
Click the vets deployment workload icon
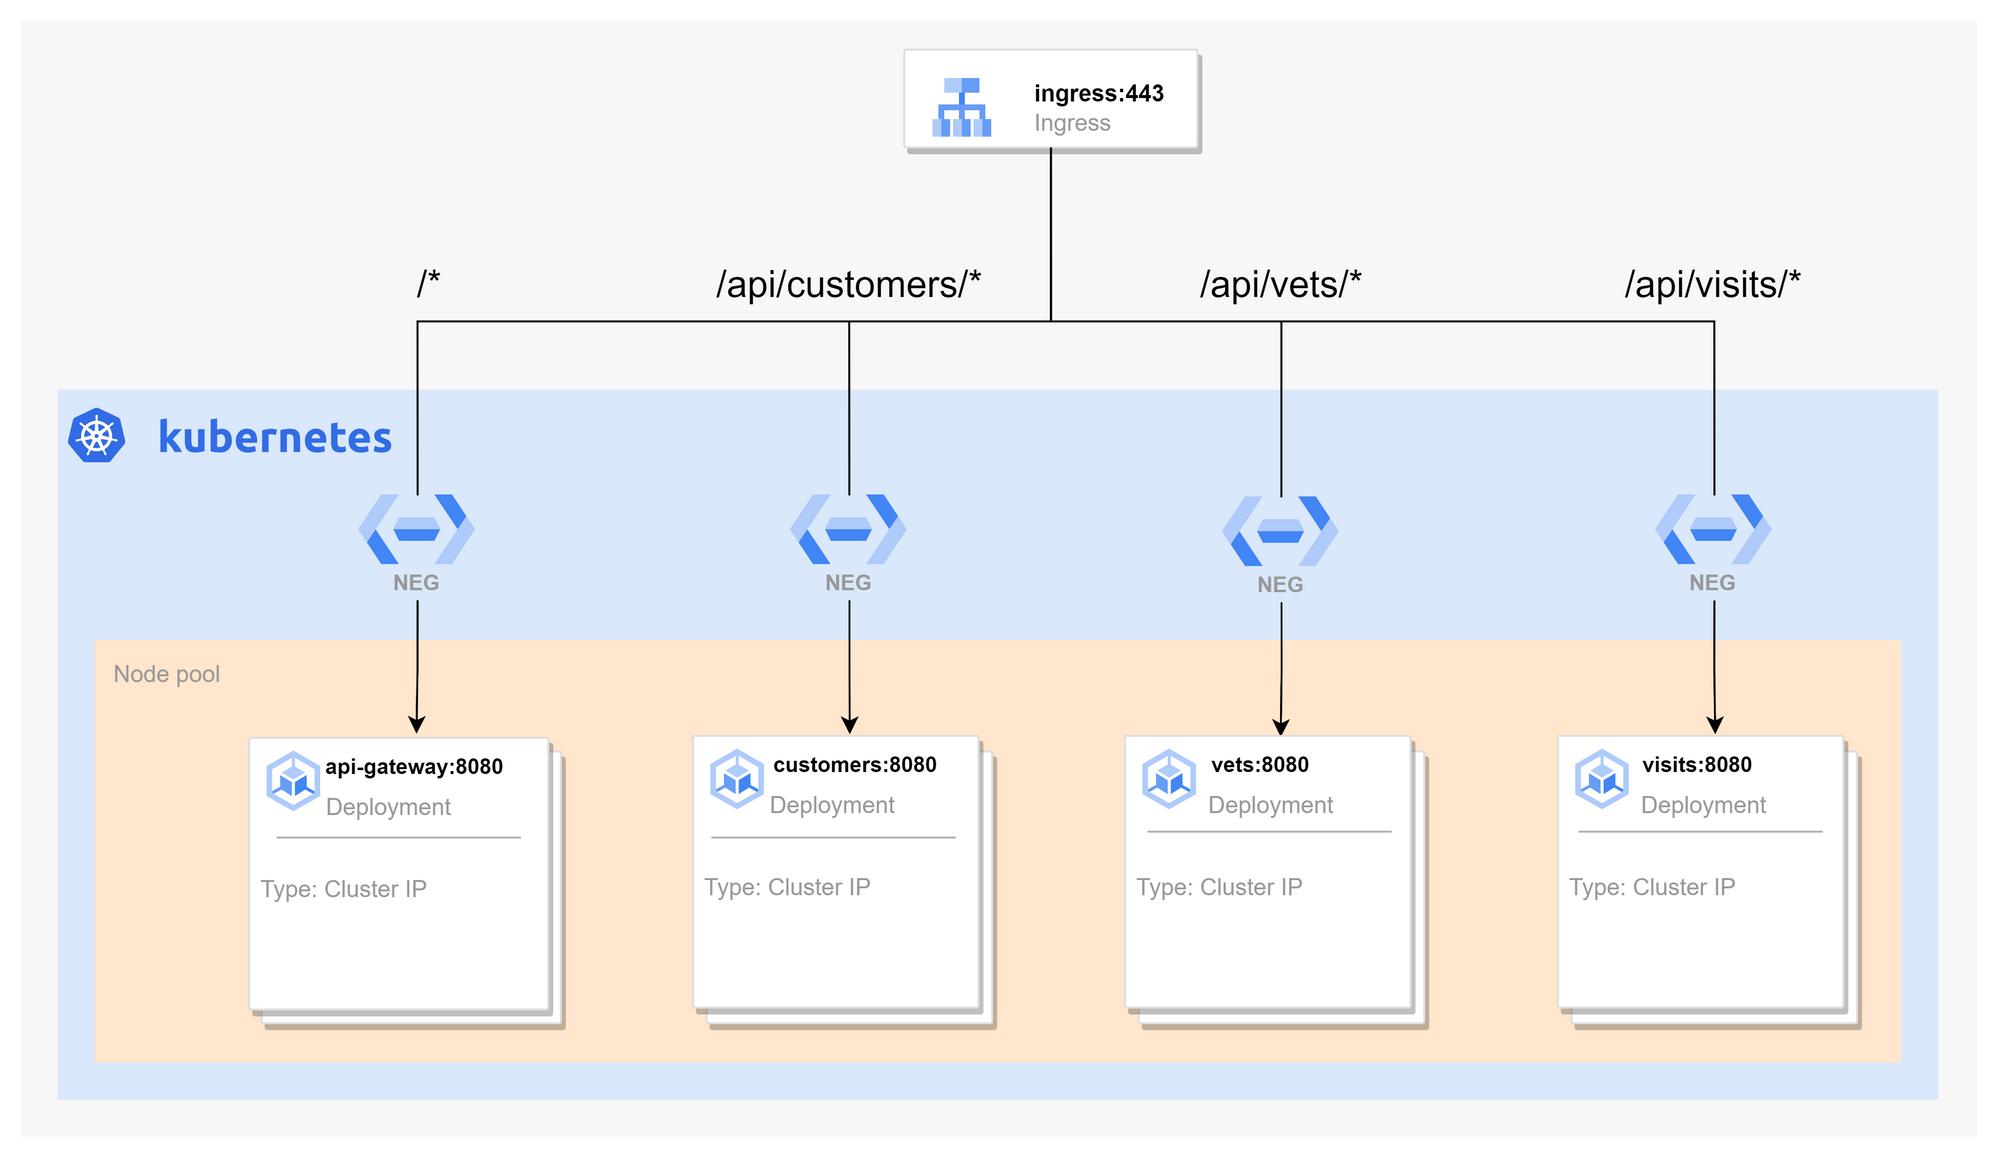click(1166, 778)
